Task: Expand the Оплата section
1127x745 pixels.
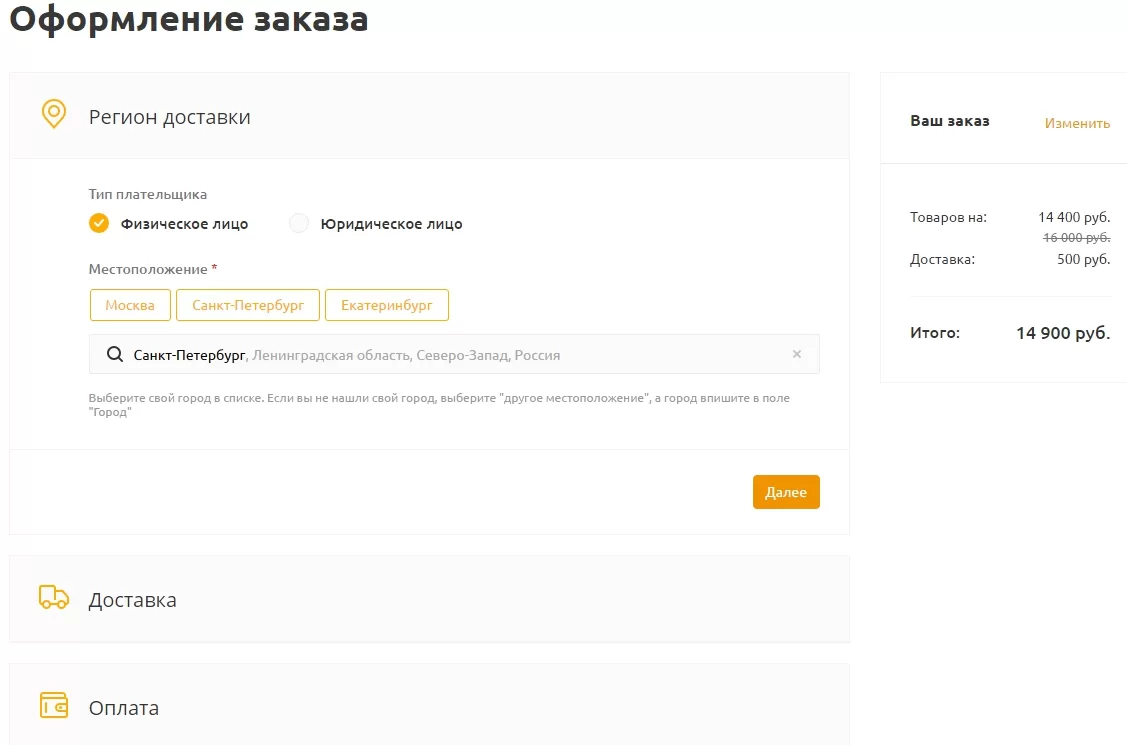Action: [x=429, y=705]
